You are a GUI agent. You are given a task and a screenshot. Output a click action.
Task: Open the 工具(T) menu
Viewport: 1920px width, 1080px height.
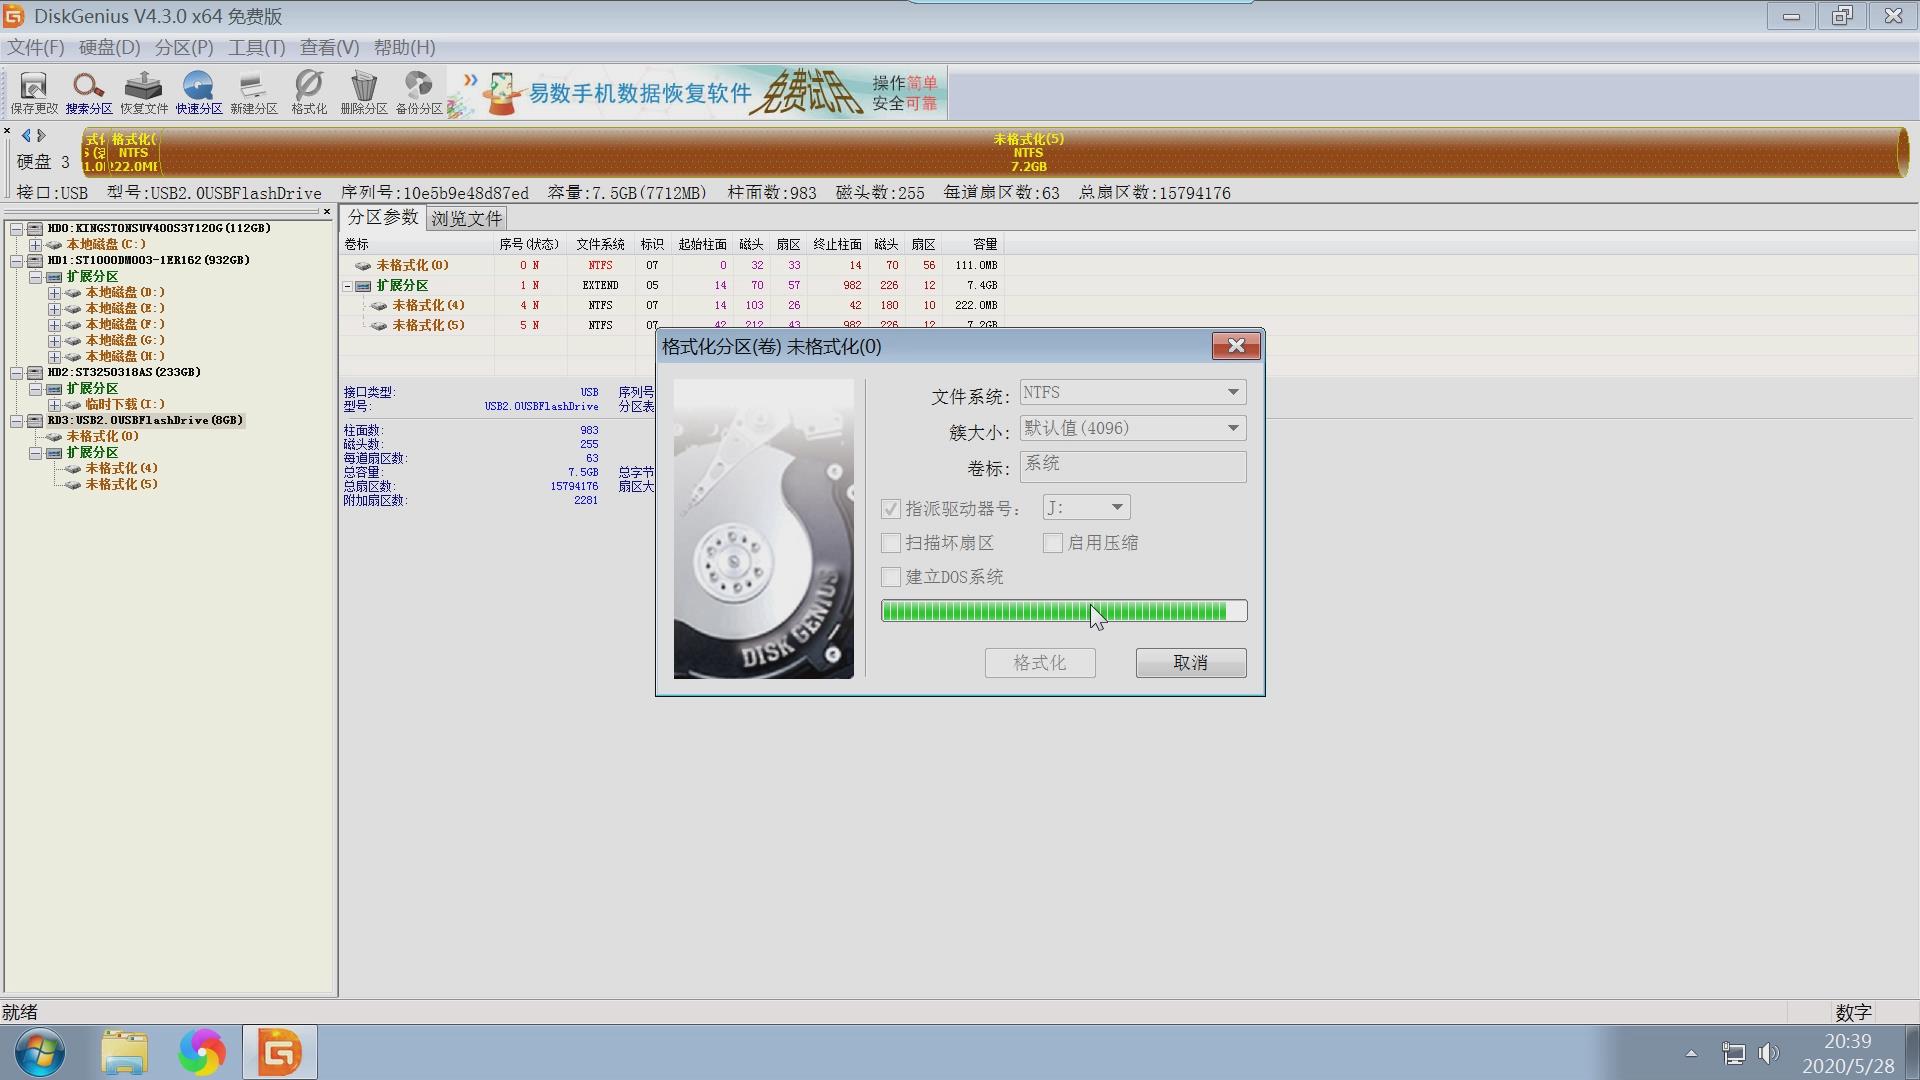256,47
